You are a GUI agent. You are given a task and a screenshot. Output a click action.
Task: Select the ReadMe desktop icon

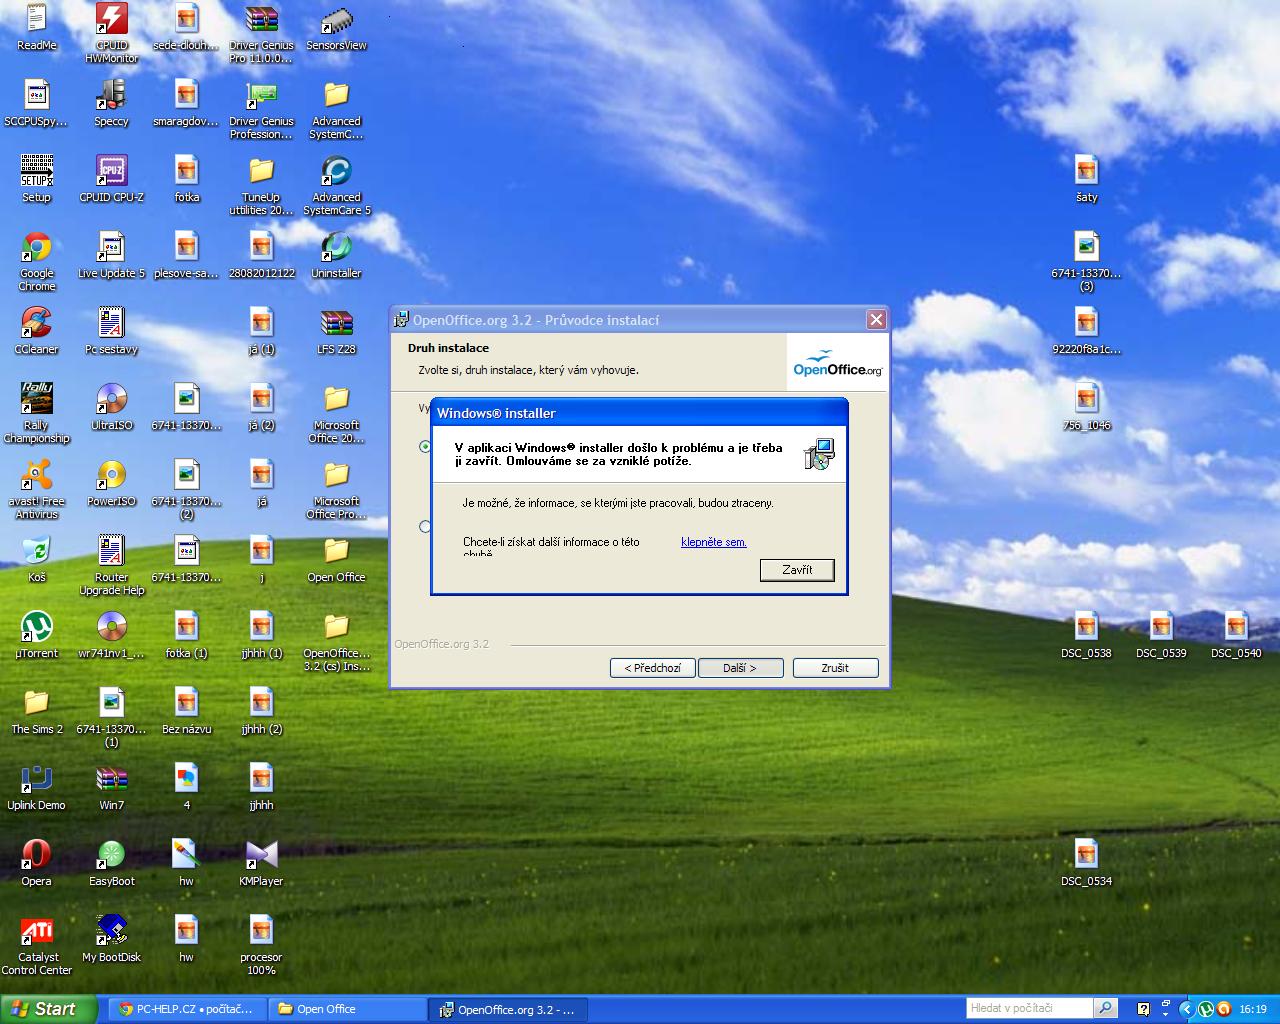[37, 27]
